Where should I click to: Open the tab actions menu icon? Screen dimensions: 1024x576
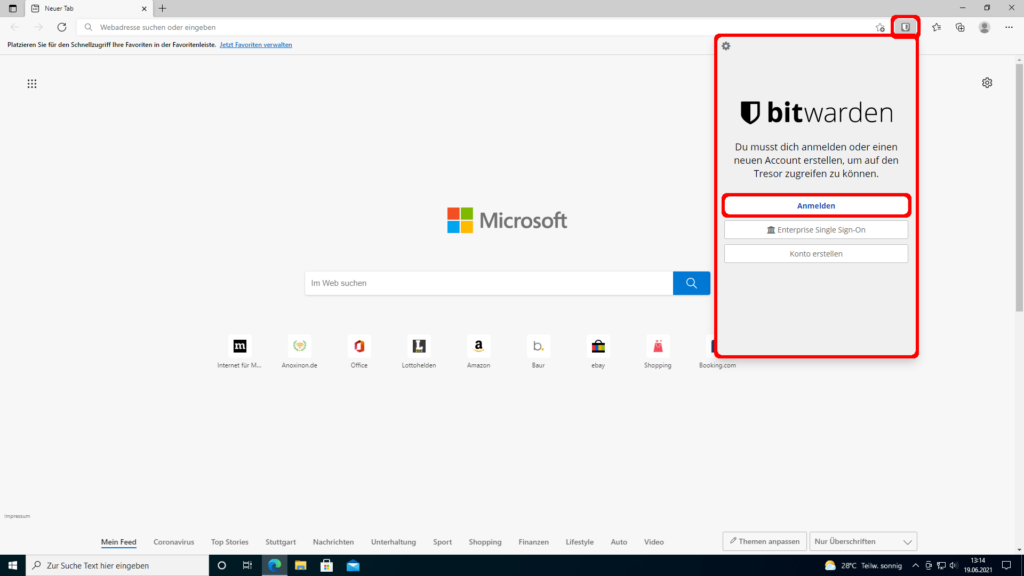pyautogui.click(x=12, y=8)
